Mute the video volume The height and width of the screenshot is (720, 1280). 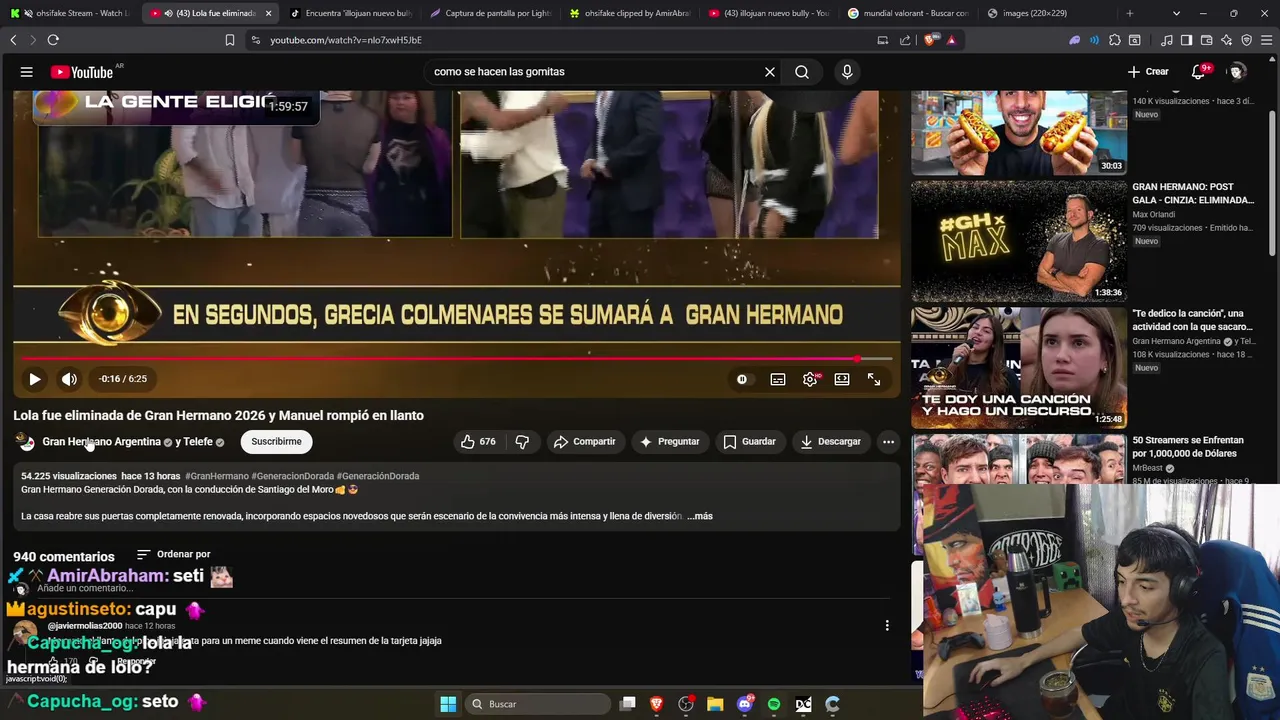[x=69, y=379]
